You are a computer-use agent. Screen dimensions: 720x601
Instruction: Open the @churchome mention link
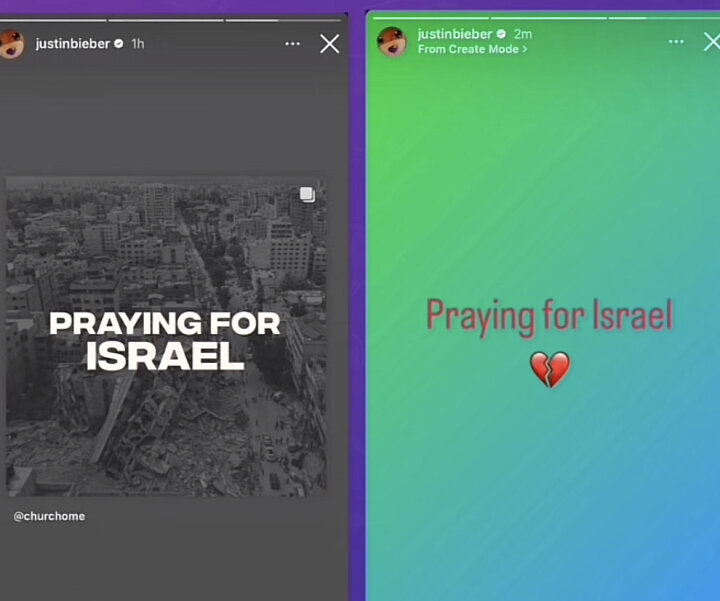tap(49, 516)
